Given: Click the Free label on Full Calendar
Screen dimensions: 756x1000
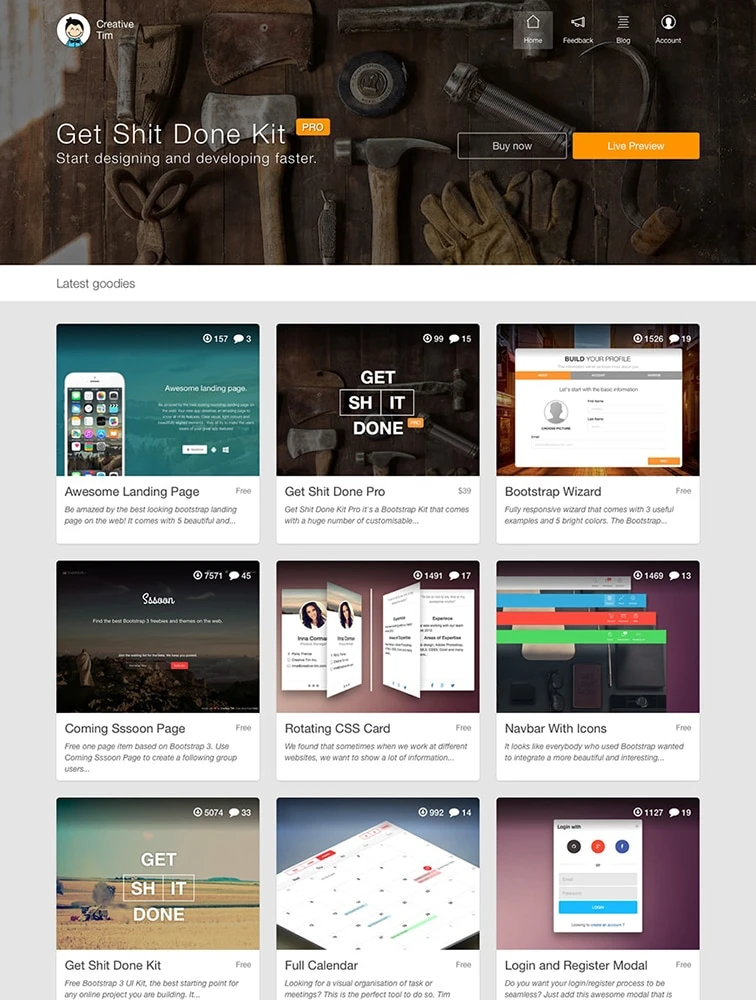Looking at the screenshot, I should pyautogui.click(x=463, y=965).
